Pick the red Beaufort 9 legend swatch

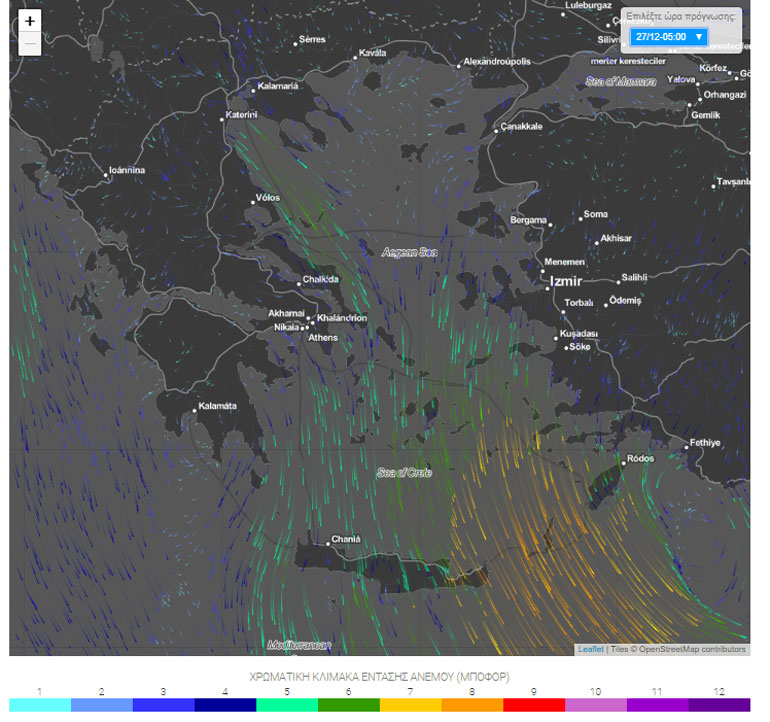coord(534,705)
